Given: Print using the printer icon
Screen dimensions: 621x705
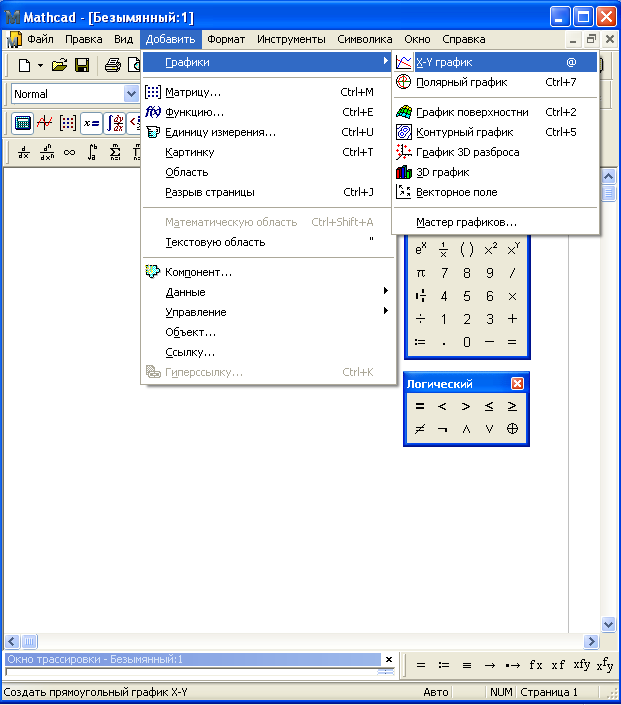Looking at the screenshot, I should tap(112, 66).
